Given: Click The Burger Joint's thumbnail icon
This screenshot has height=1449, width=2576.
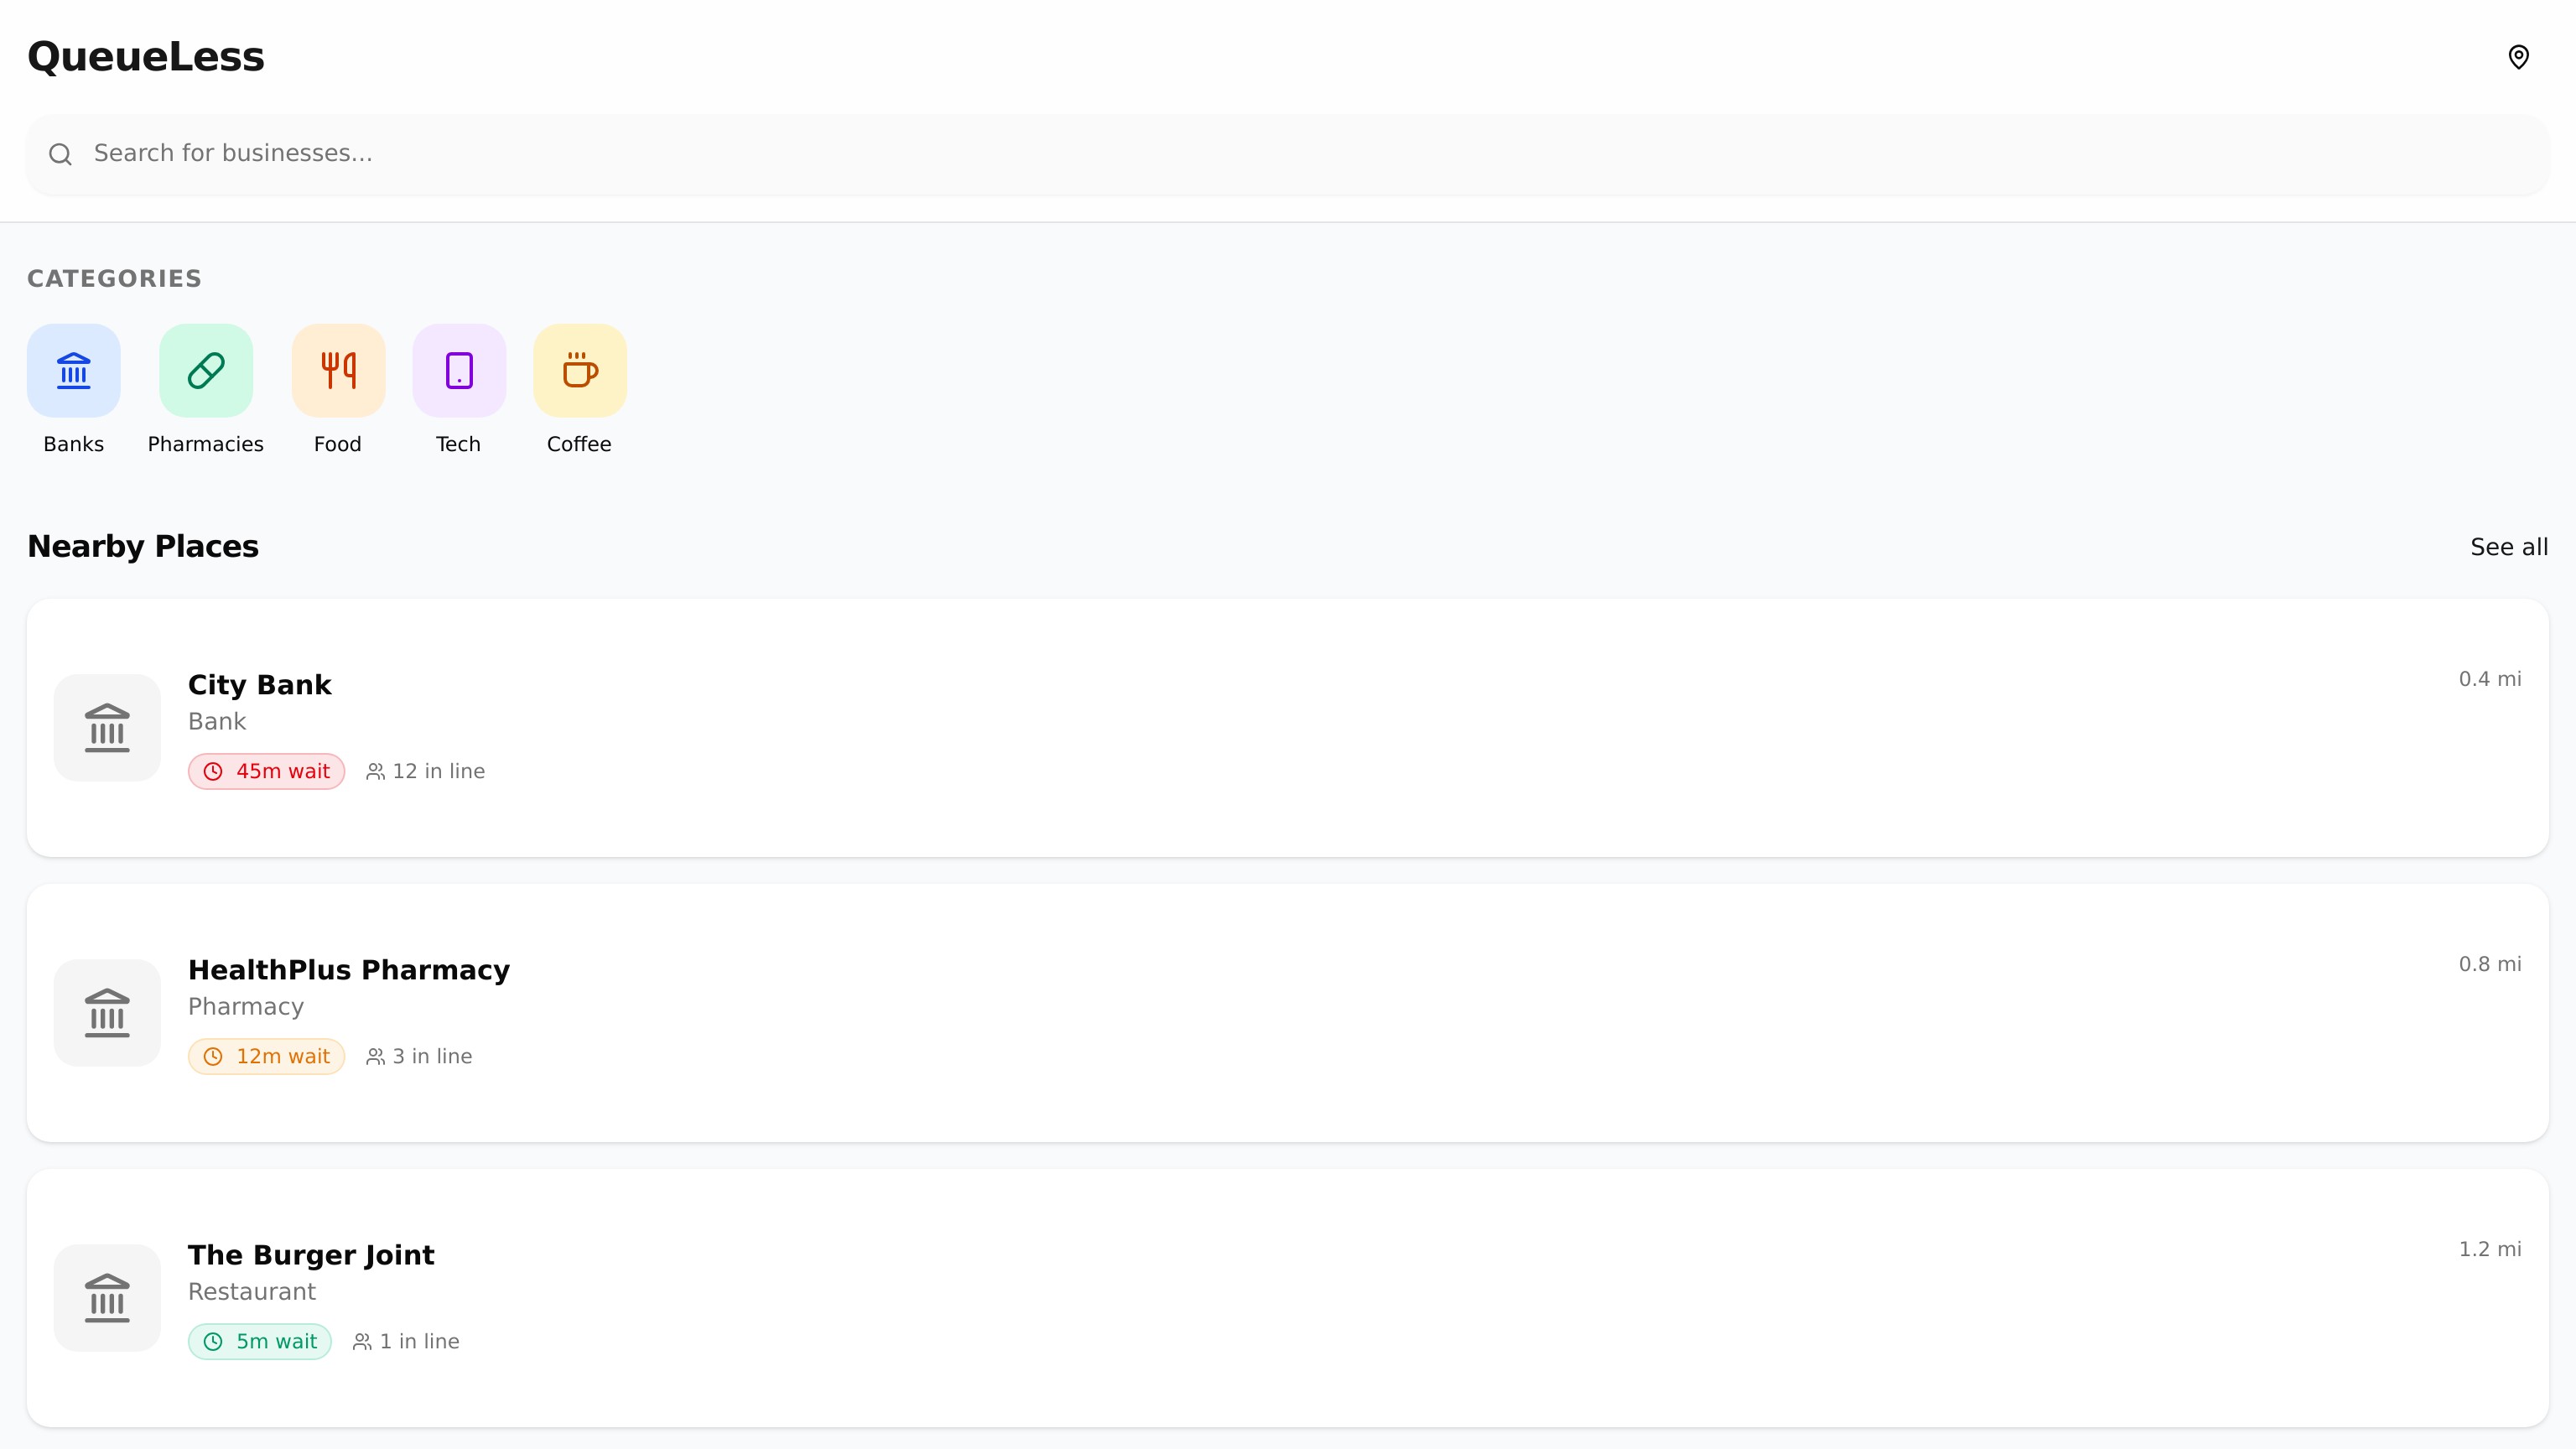Looking at the screenshot, I should point(107,1297).
